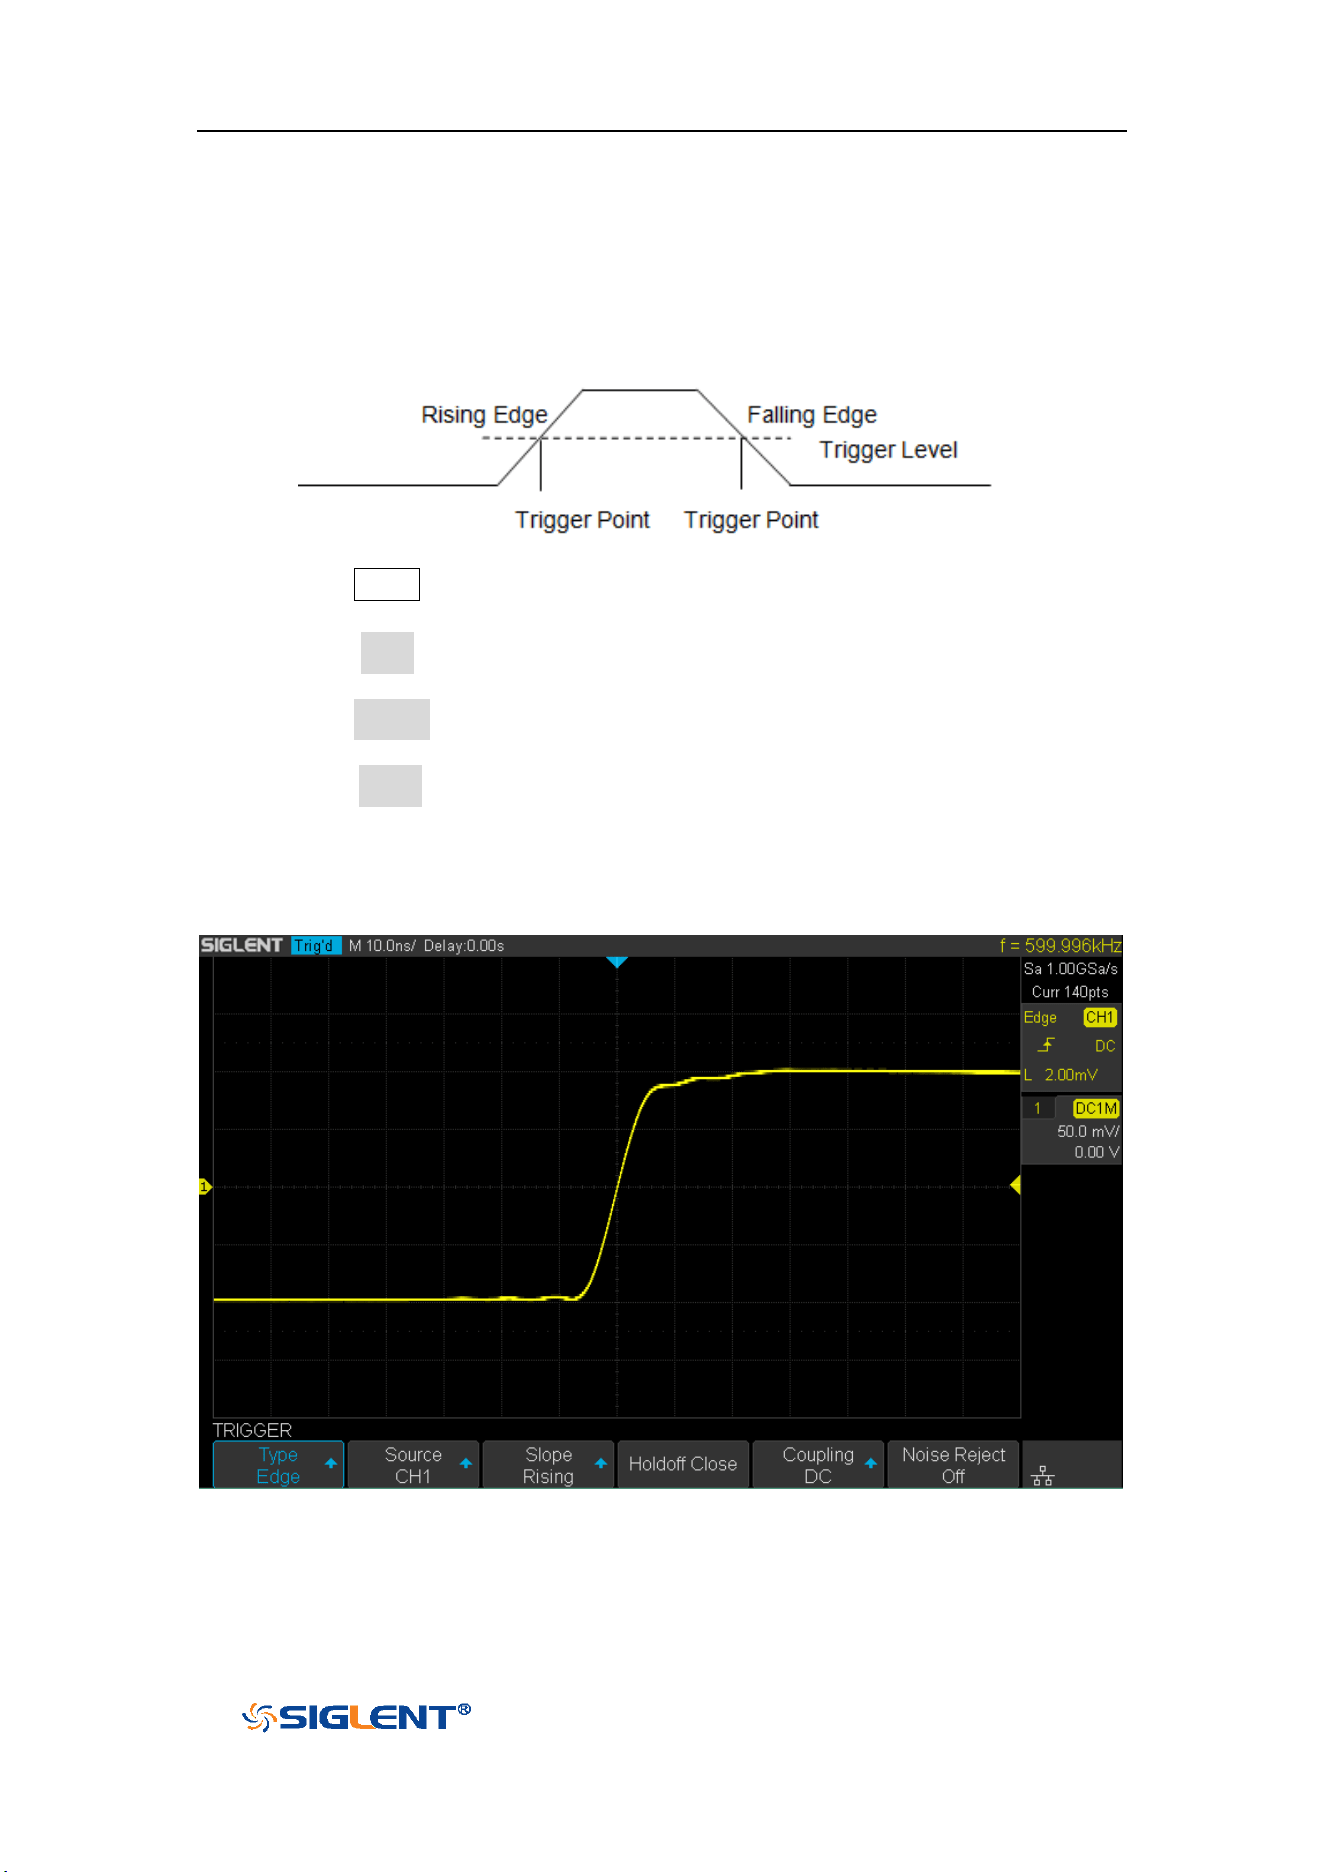Select the Holdoff Close softkey

(683, 1465)
